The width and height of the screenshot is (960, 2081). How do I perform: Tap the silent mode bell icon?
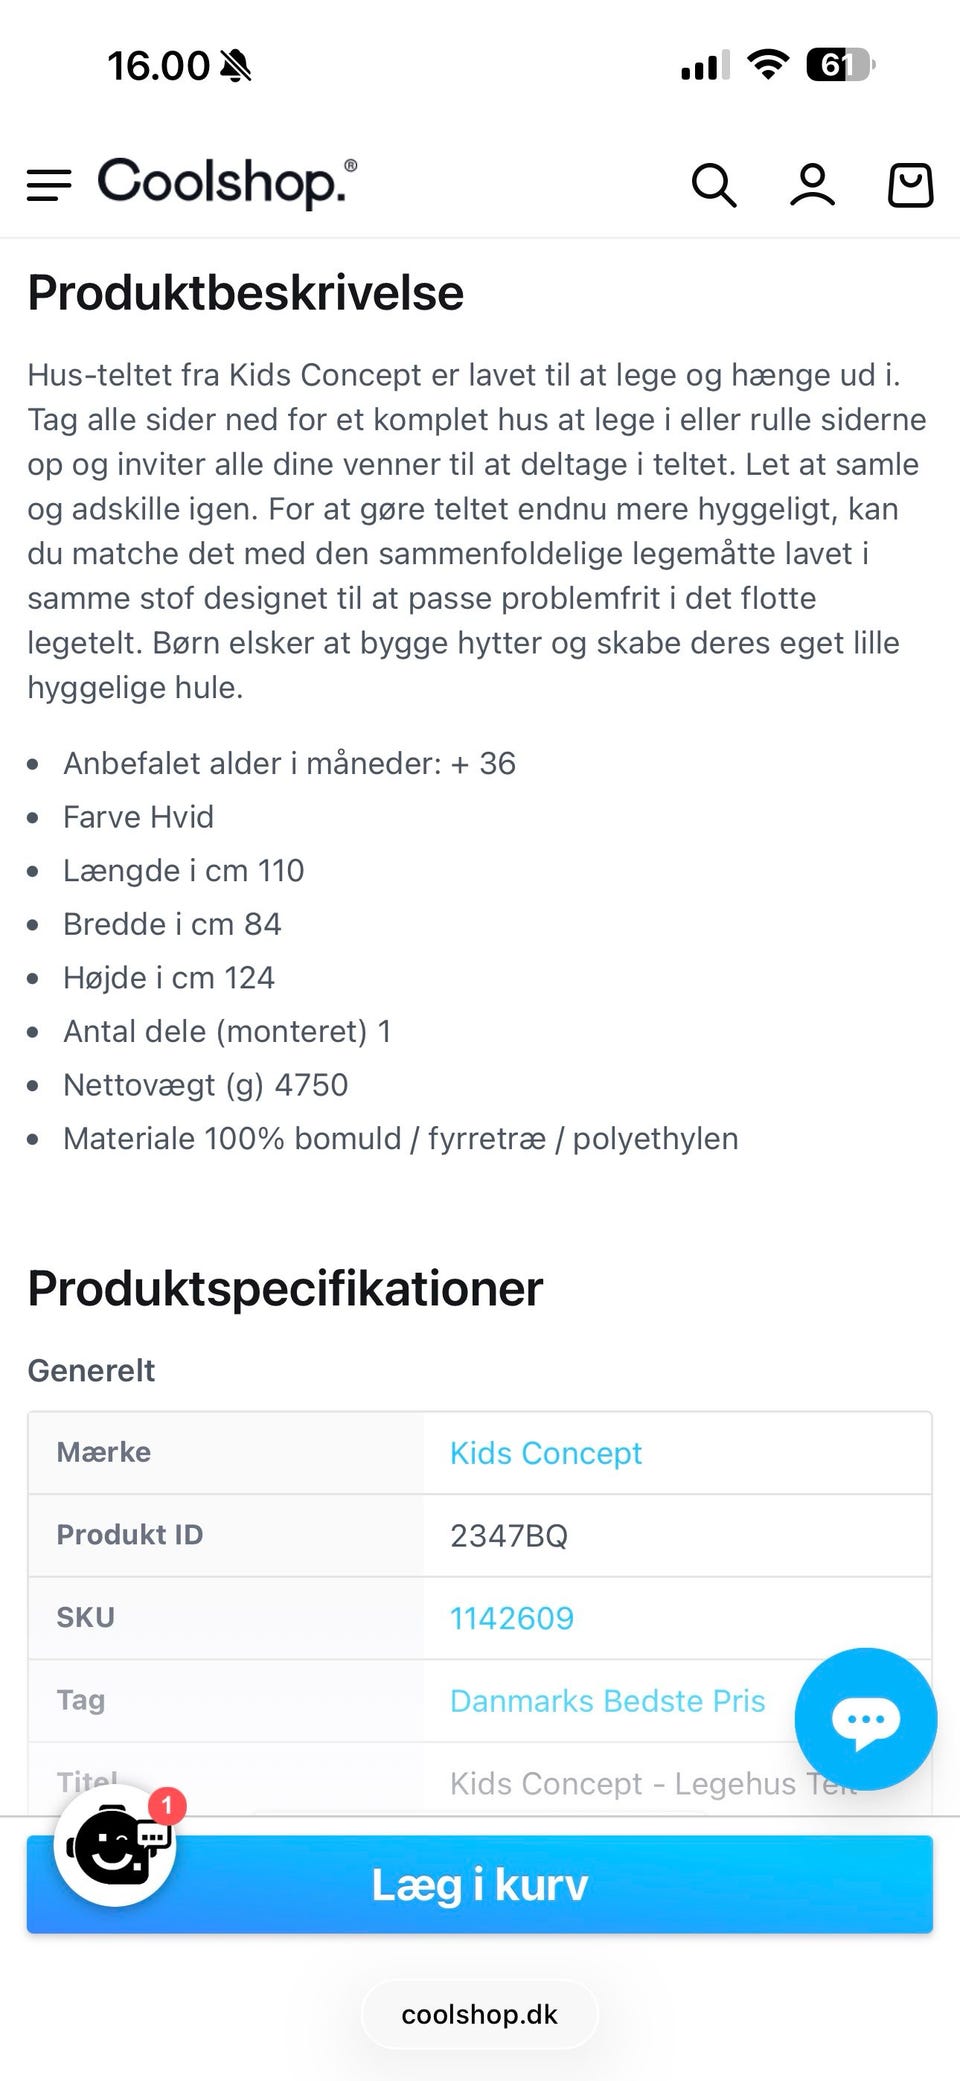(x=236, y=66)
